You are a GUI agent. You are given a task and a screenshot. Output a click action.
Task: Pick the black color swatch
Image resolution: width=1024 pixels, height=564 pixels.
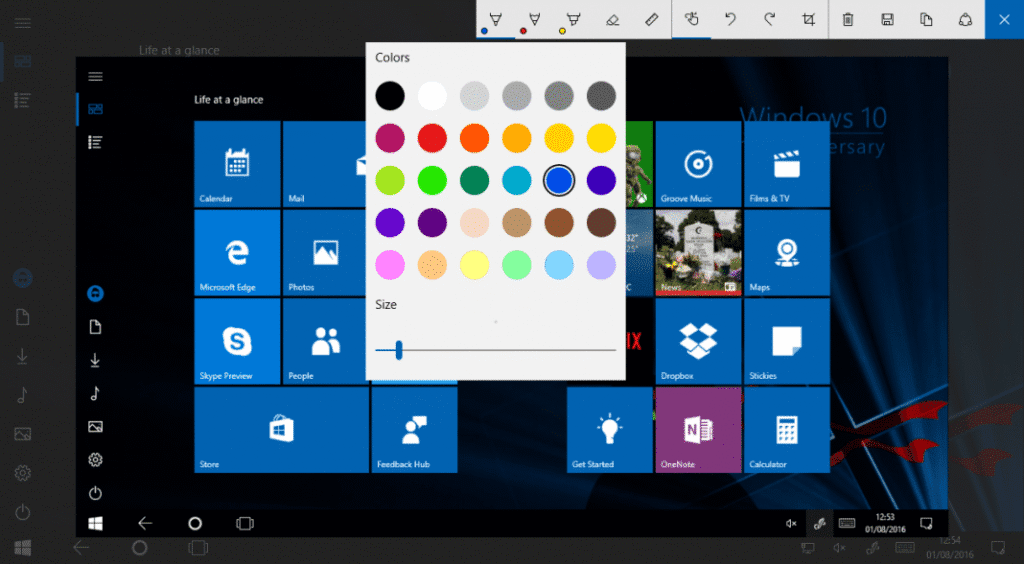point(390,96)
